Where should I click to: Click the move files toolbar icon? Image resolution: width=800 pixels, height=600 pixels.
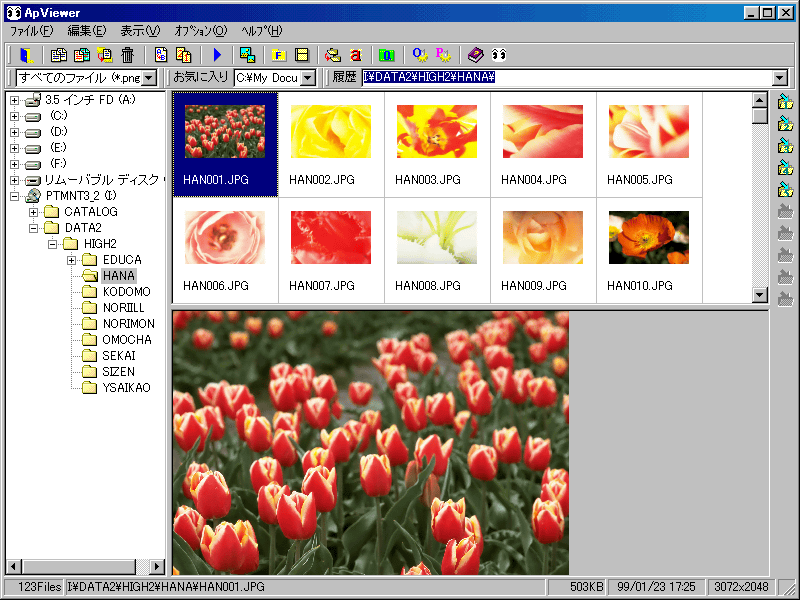click(82, 55)
